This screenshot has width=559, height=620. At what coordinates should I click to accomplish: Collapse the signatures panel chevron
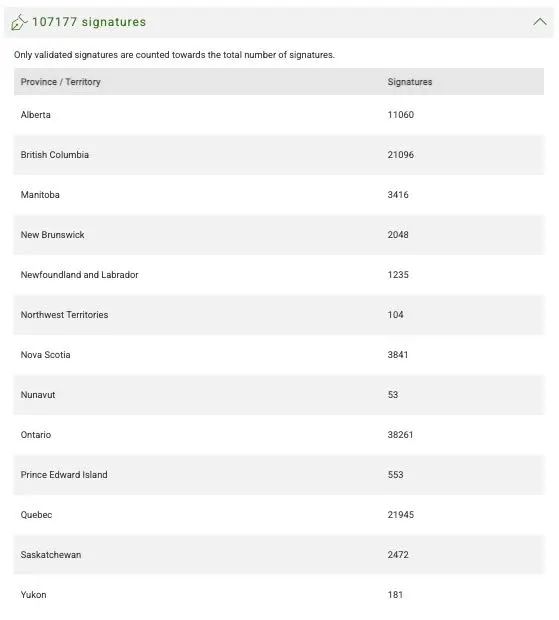tap(539, 22)
